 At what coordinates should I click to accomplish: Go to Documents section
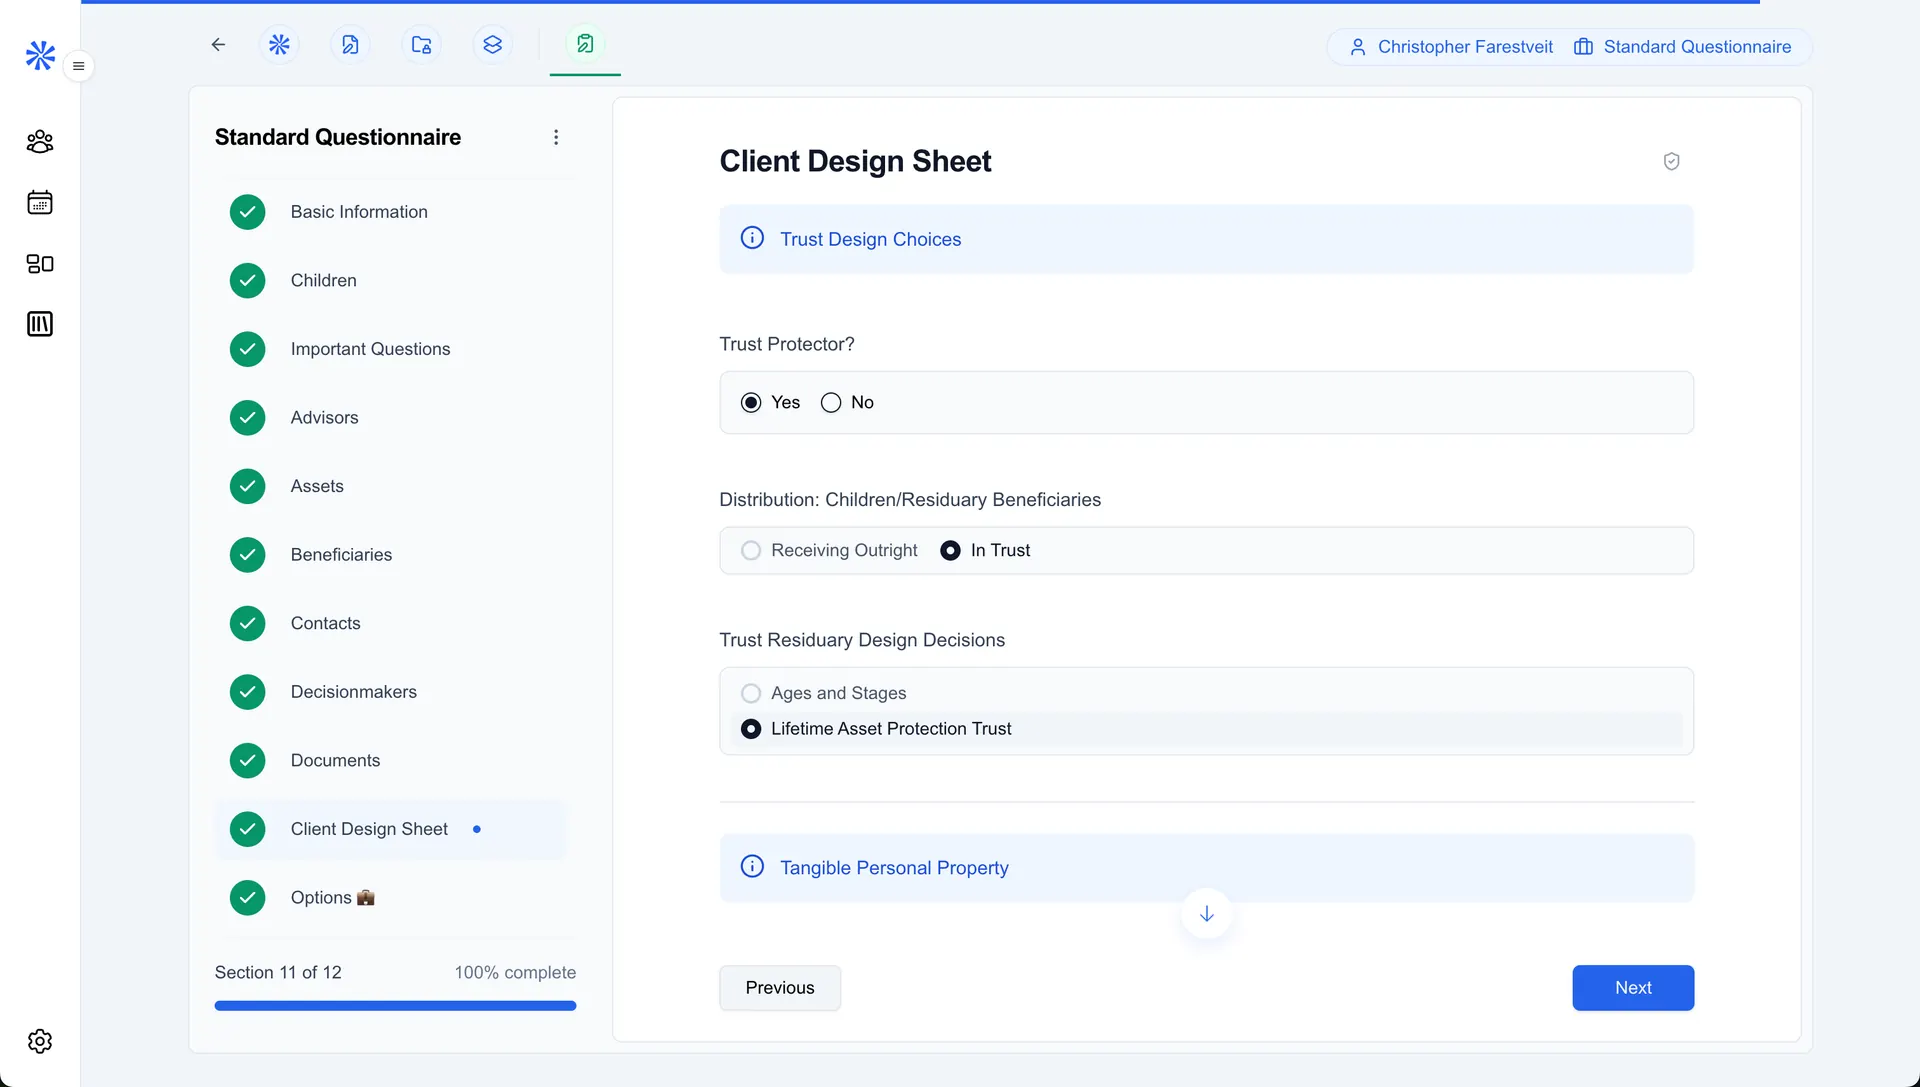[x=391, y=761]
